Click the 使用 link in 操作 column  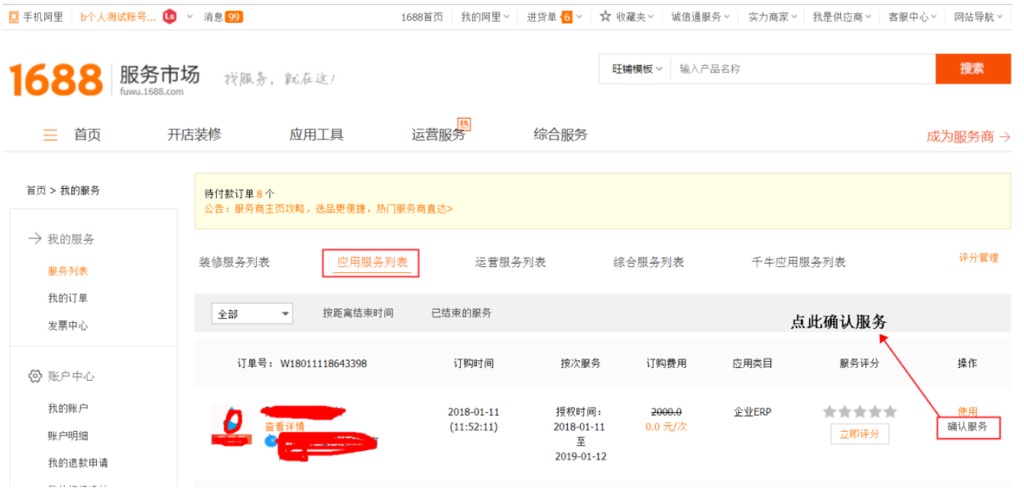(967, 412)
